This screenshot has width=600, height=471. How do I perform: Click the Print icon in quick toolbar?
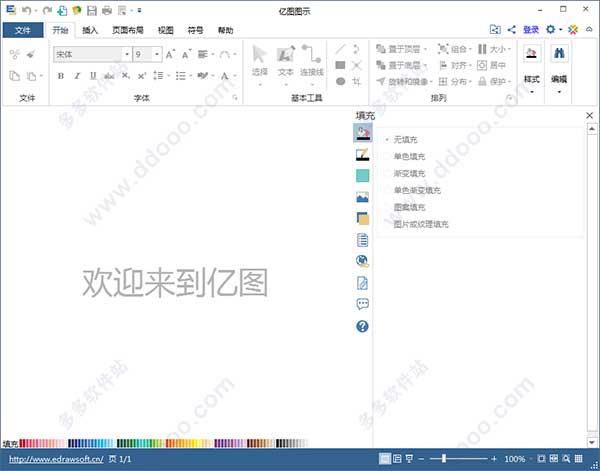tap(107, 10)
